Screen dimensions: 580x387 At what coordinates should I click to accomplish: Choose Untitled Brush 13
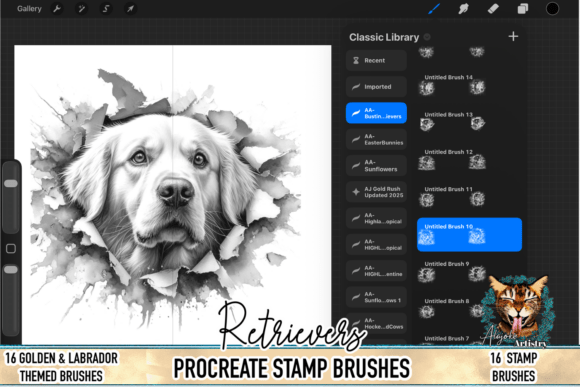pos(469,122)
